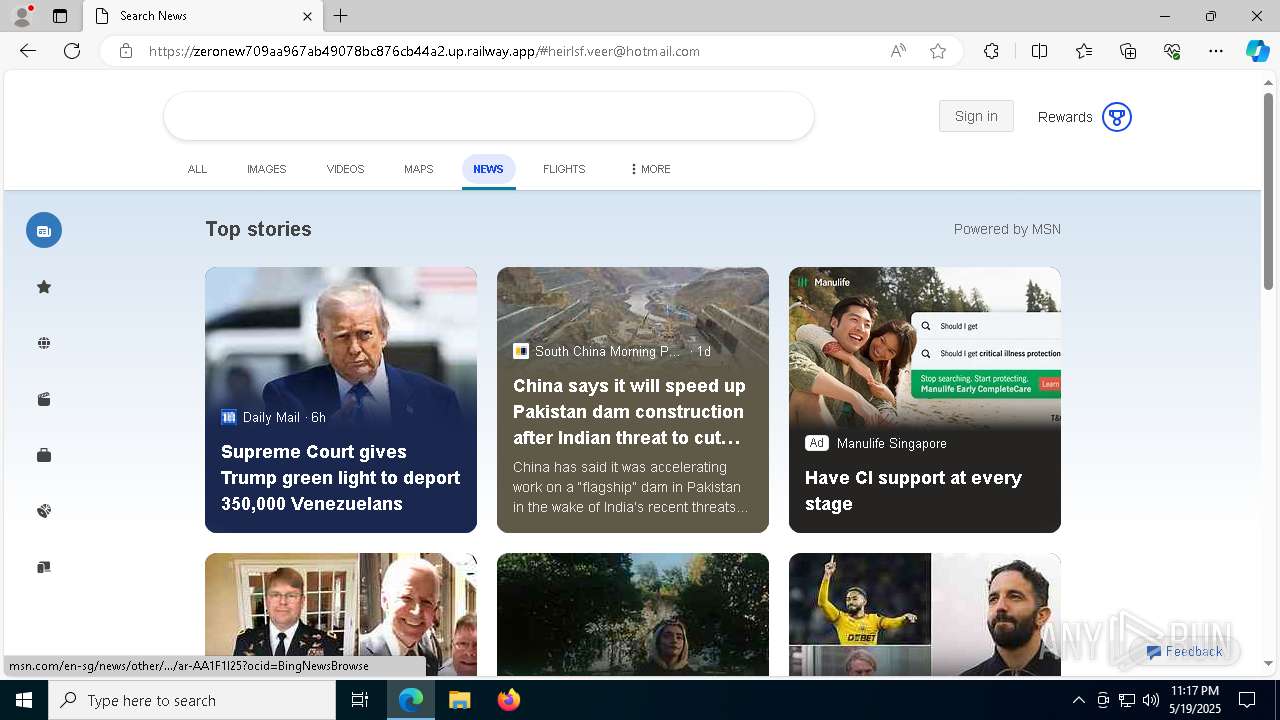Select the bottom newspaper sidebar icon
The height and width of the screenshot is (720, 1280).
44,567
